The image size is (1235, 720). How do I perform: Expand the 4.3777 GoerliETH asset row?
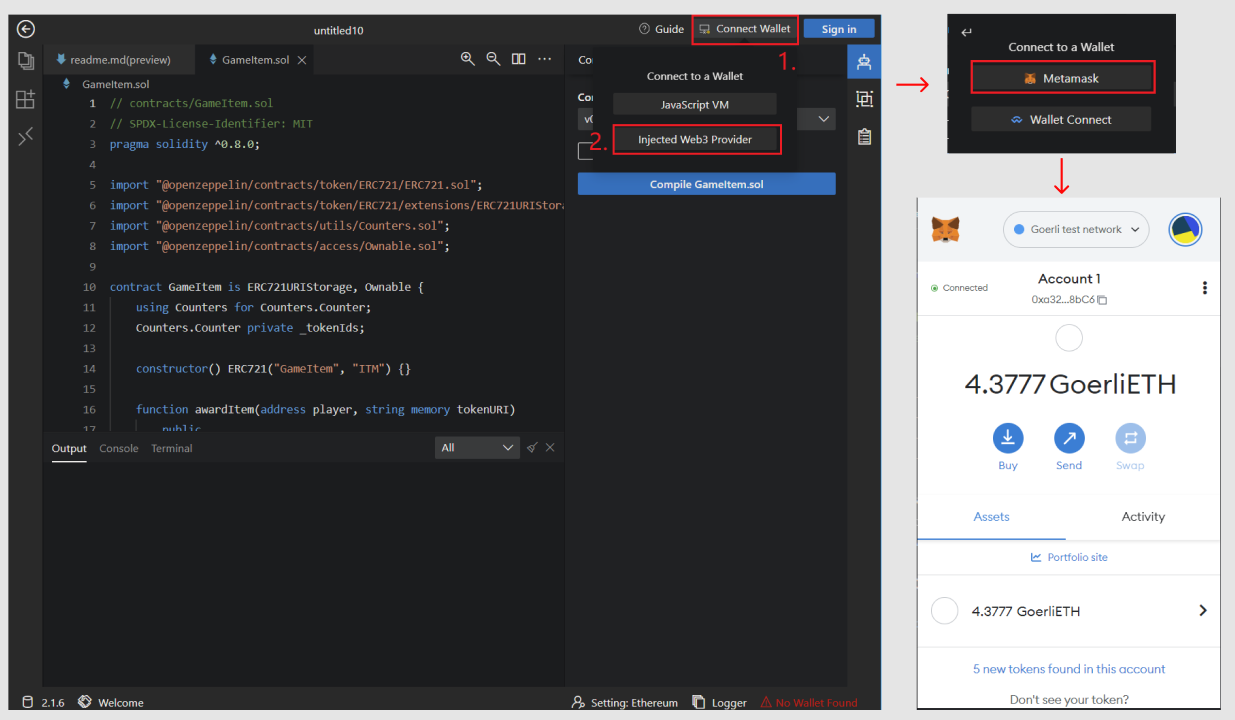pyautogui.click(x=1202, y=611)
